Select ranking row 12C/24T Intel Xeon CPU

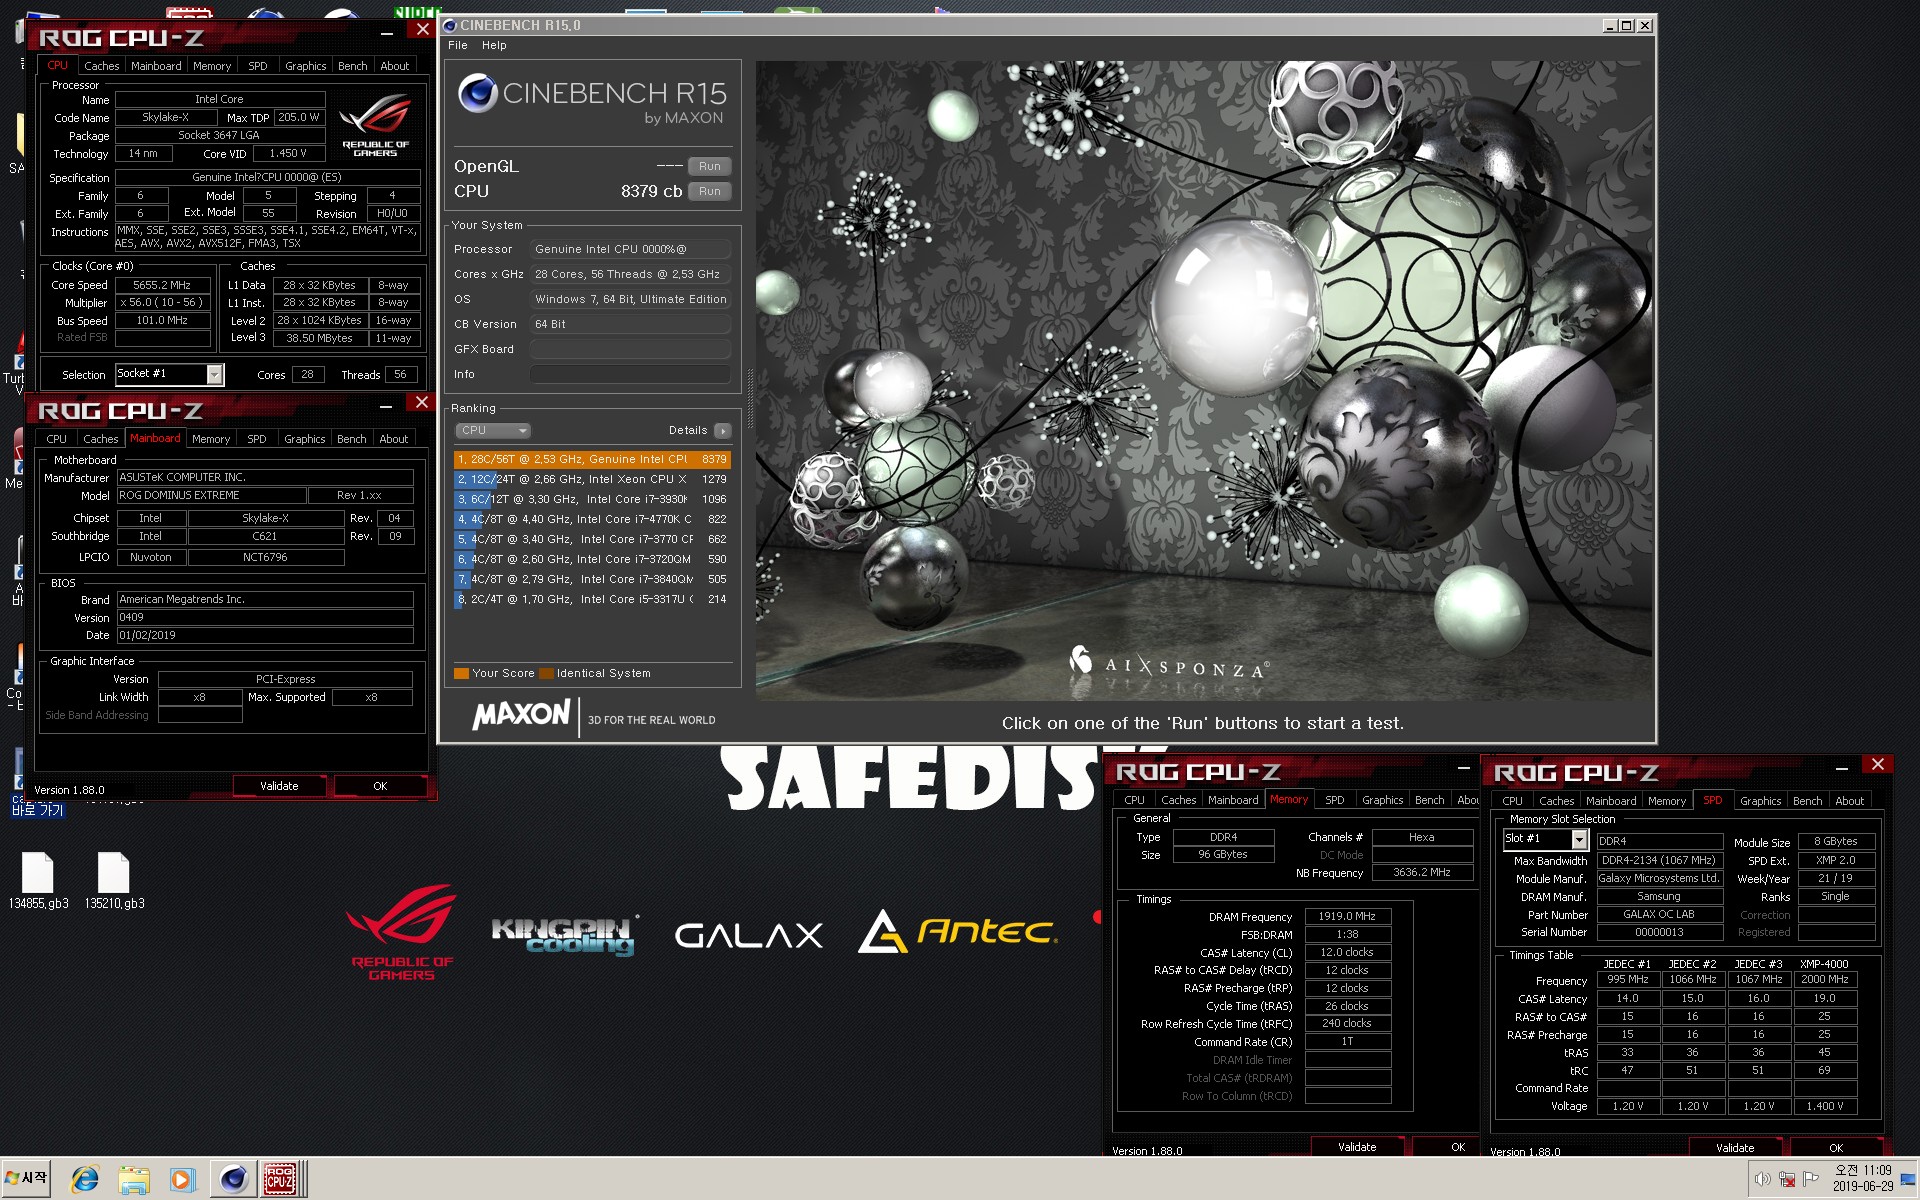592,479
